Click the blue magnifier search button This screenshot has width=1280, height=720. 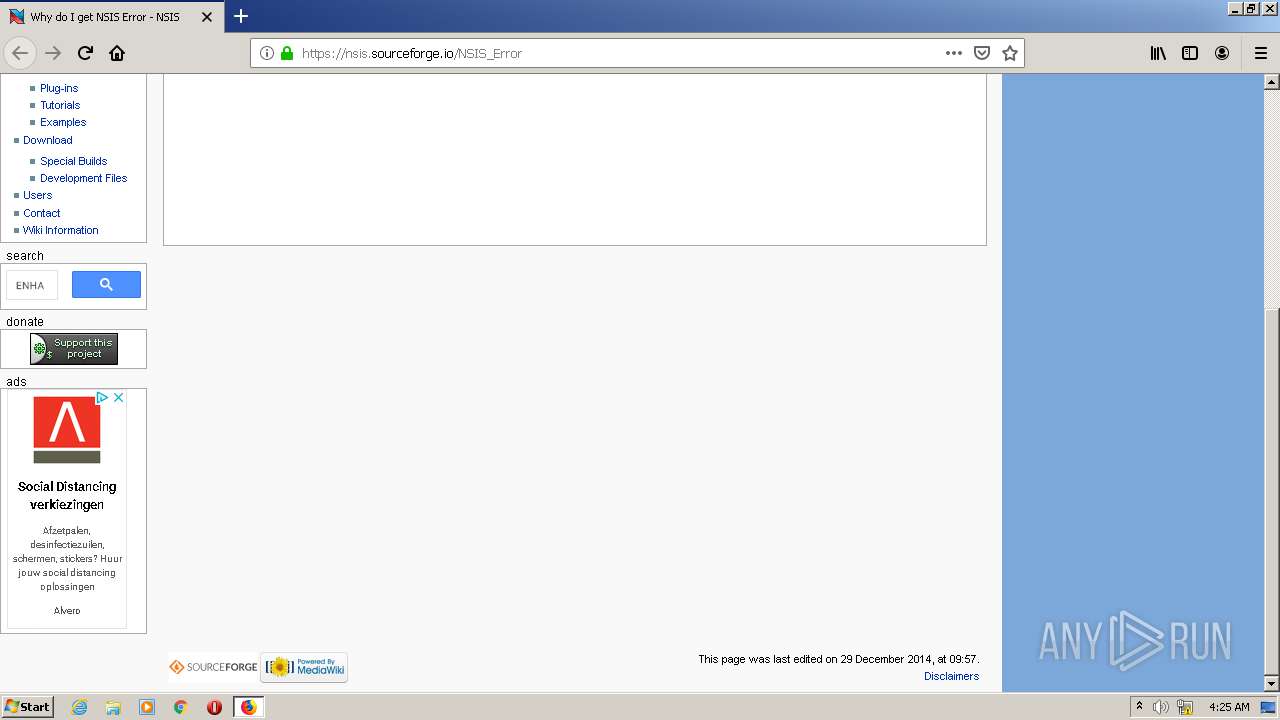click(106, 285)
